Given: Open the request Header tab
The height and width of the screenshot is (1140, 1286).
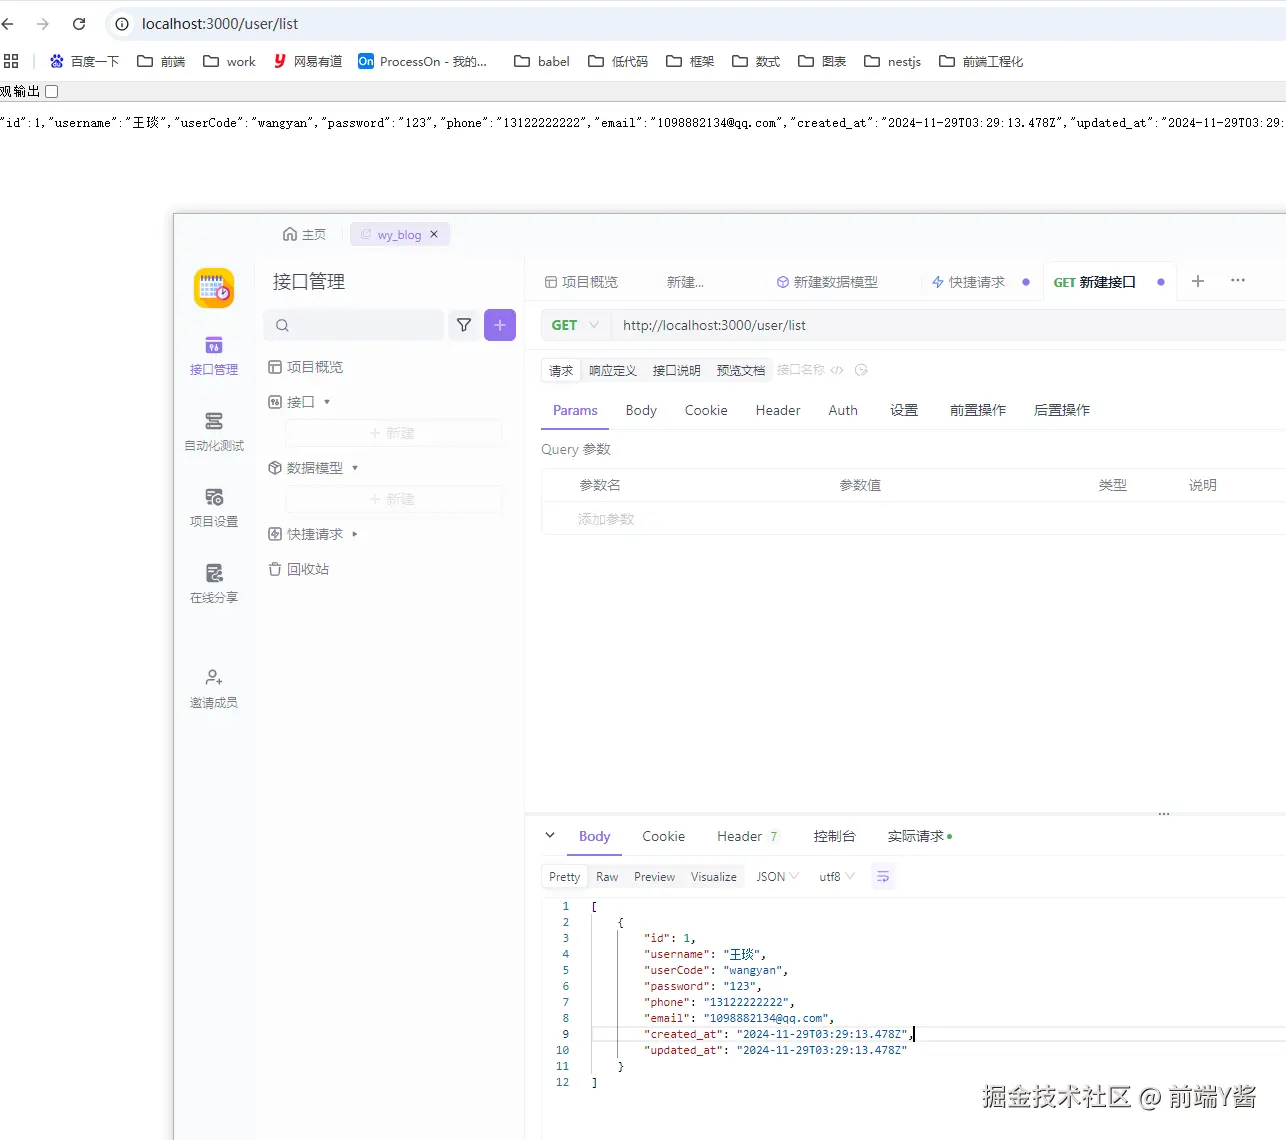Looking at the screenshot, I should coord(778,410).
